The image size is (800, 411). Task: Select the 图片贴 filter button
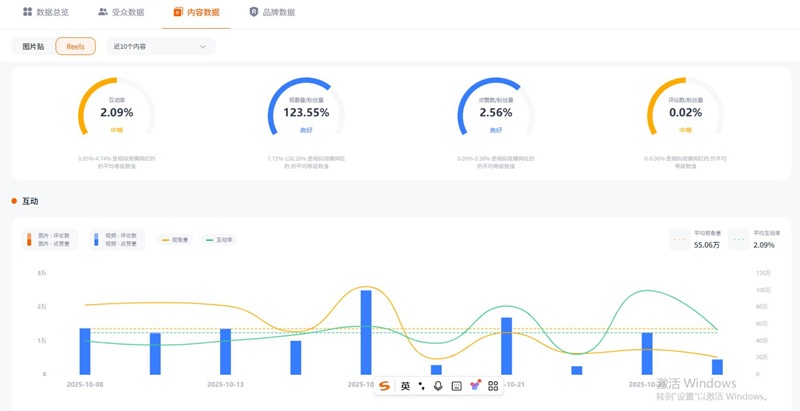tap(33, 46)
